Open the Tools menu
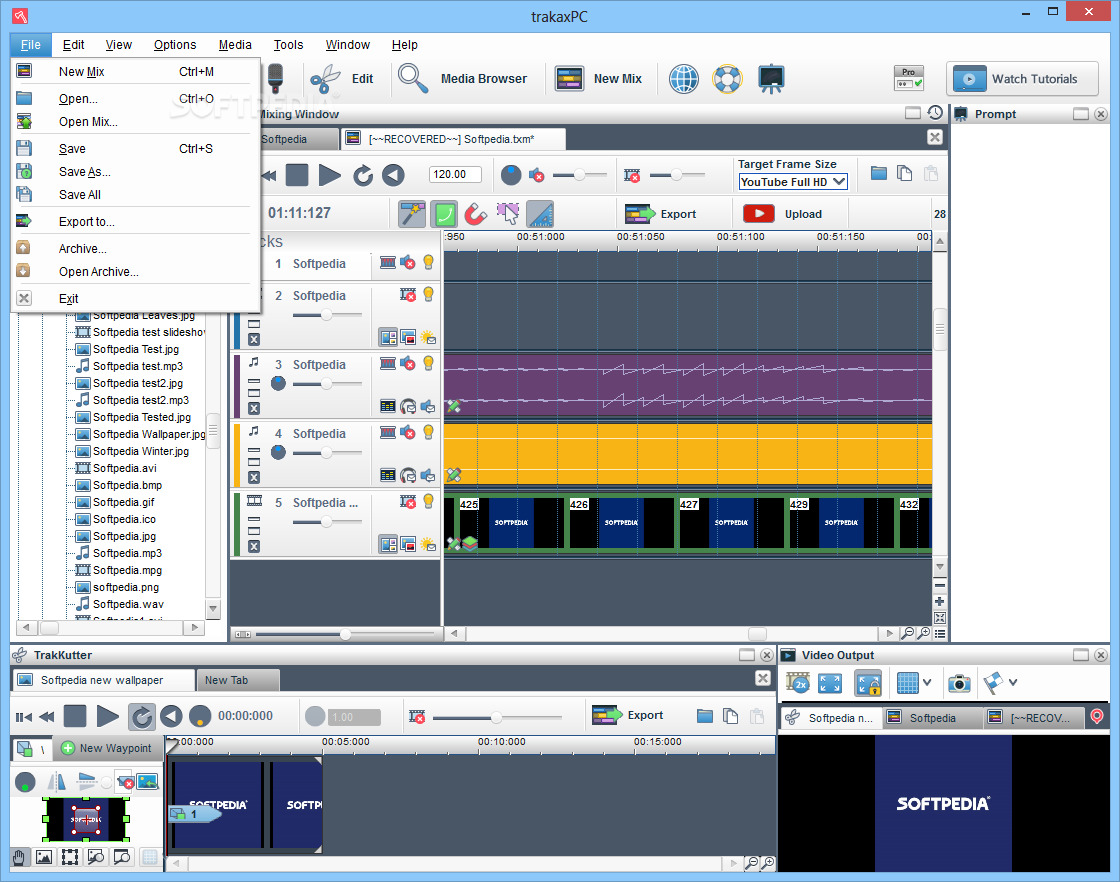Viewport: 1120px width, 882px height. point(289,44)
